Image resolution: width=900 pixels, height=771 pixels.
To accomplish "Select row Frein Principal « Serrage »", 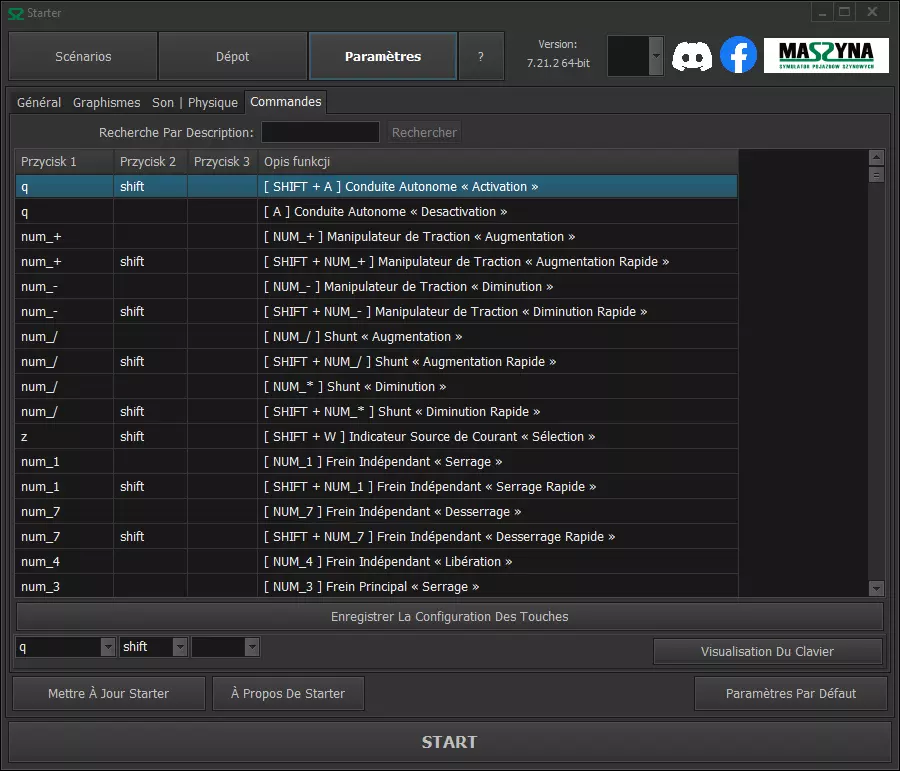I will click(377, 586).
